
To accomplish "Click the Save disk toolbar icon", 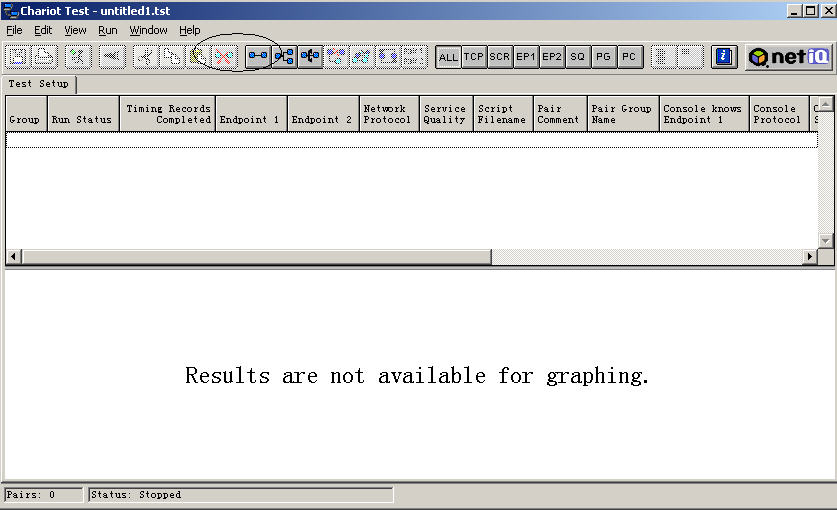I will (19, 57).
